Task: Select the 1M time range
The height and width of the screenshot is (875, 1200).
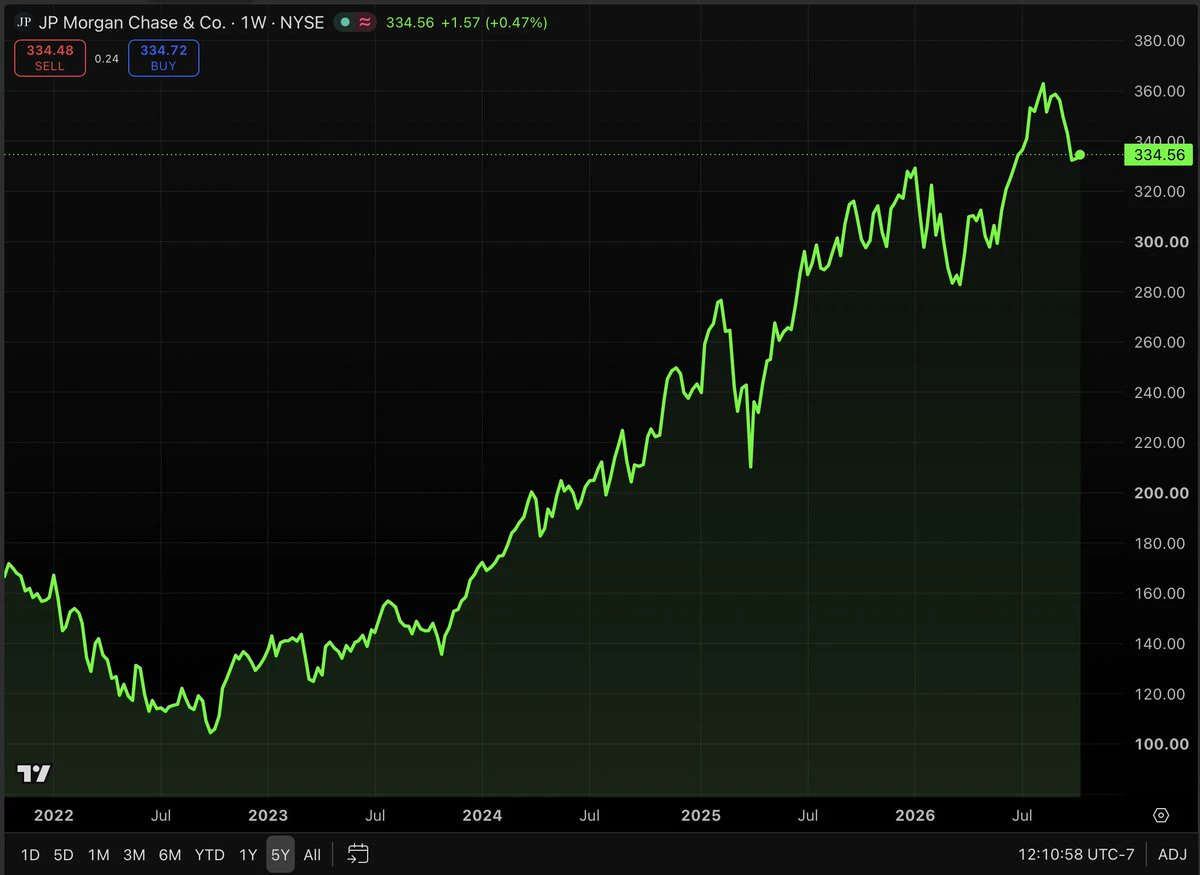Action: tap(98, 854)
